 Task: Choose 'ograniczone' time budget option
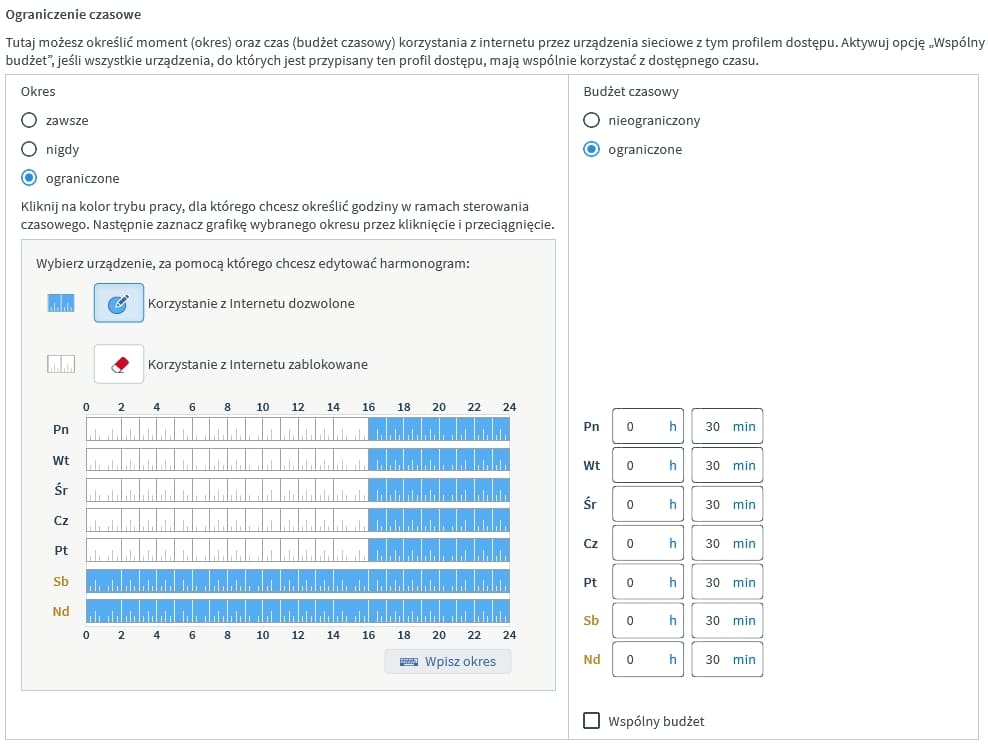tap(592, 149)
